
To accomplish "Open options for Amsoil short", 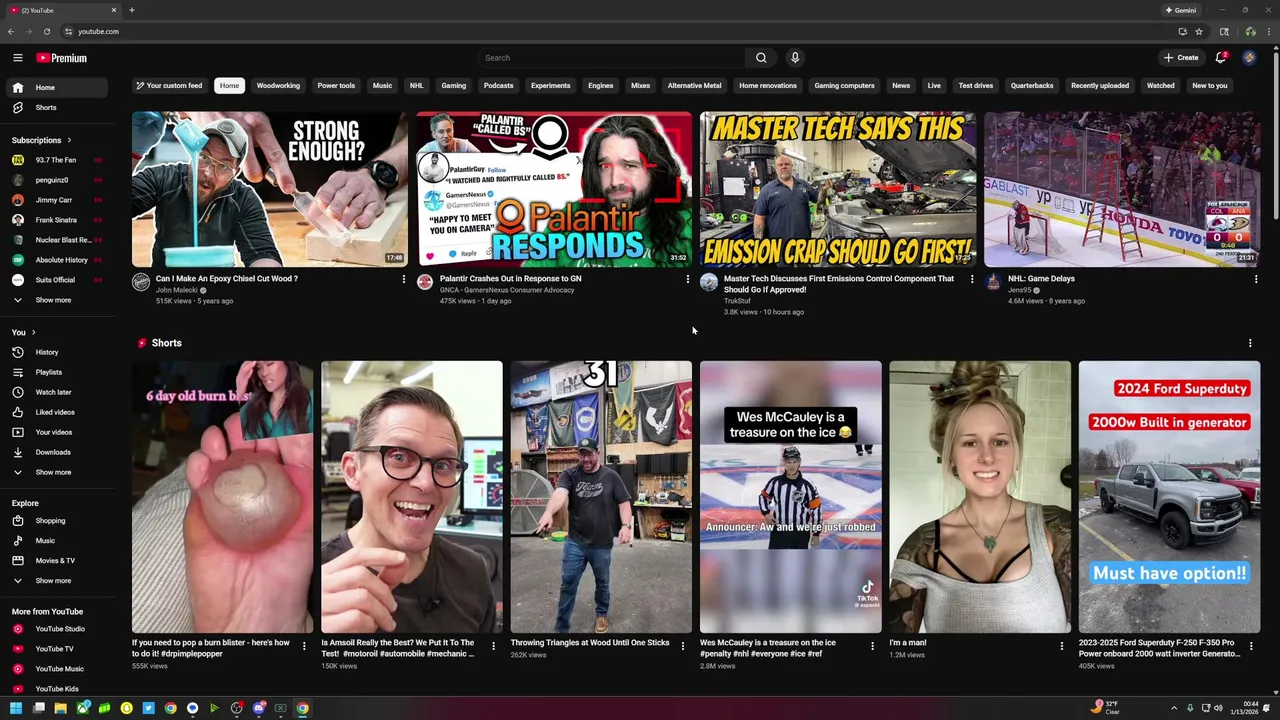I will (493, 646).
